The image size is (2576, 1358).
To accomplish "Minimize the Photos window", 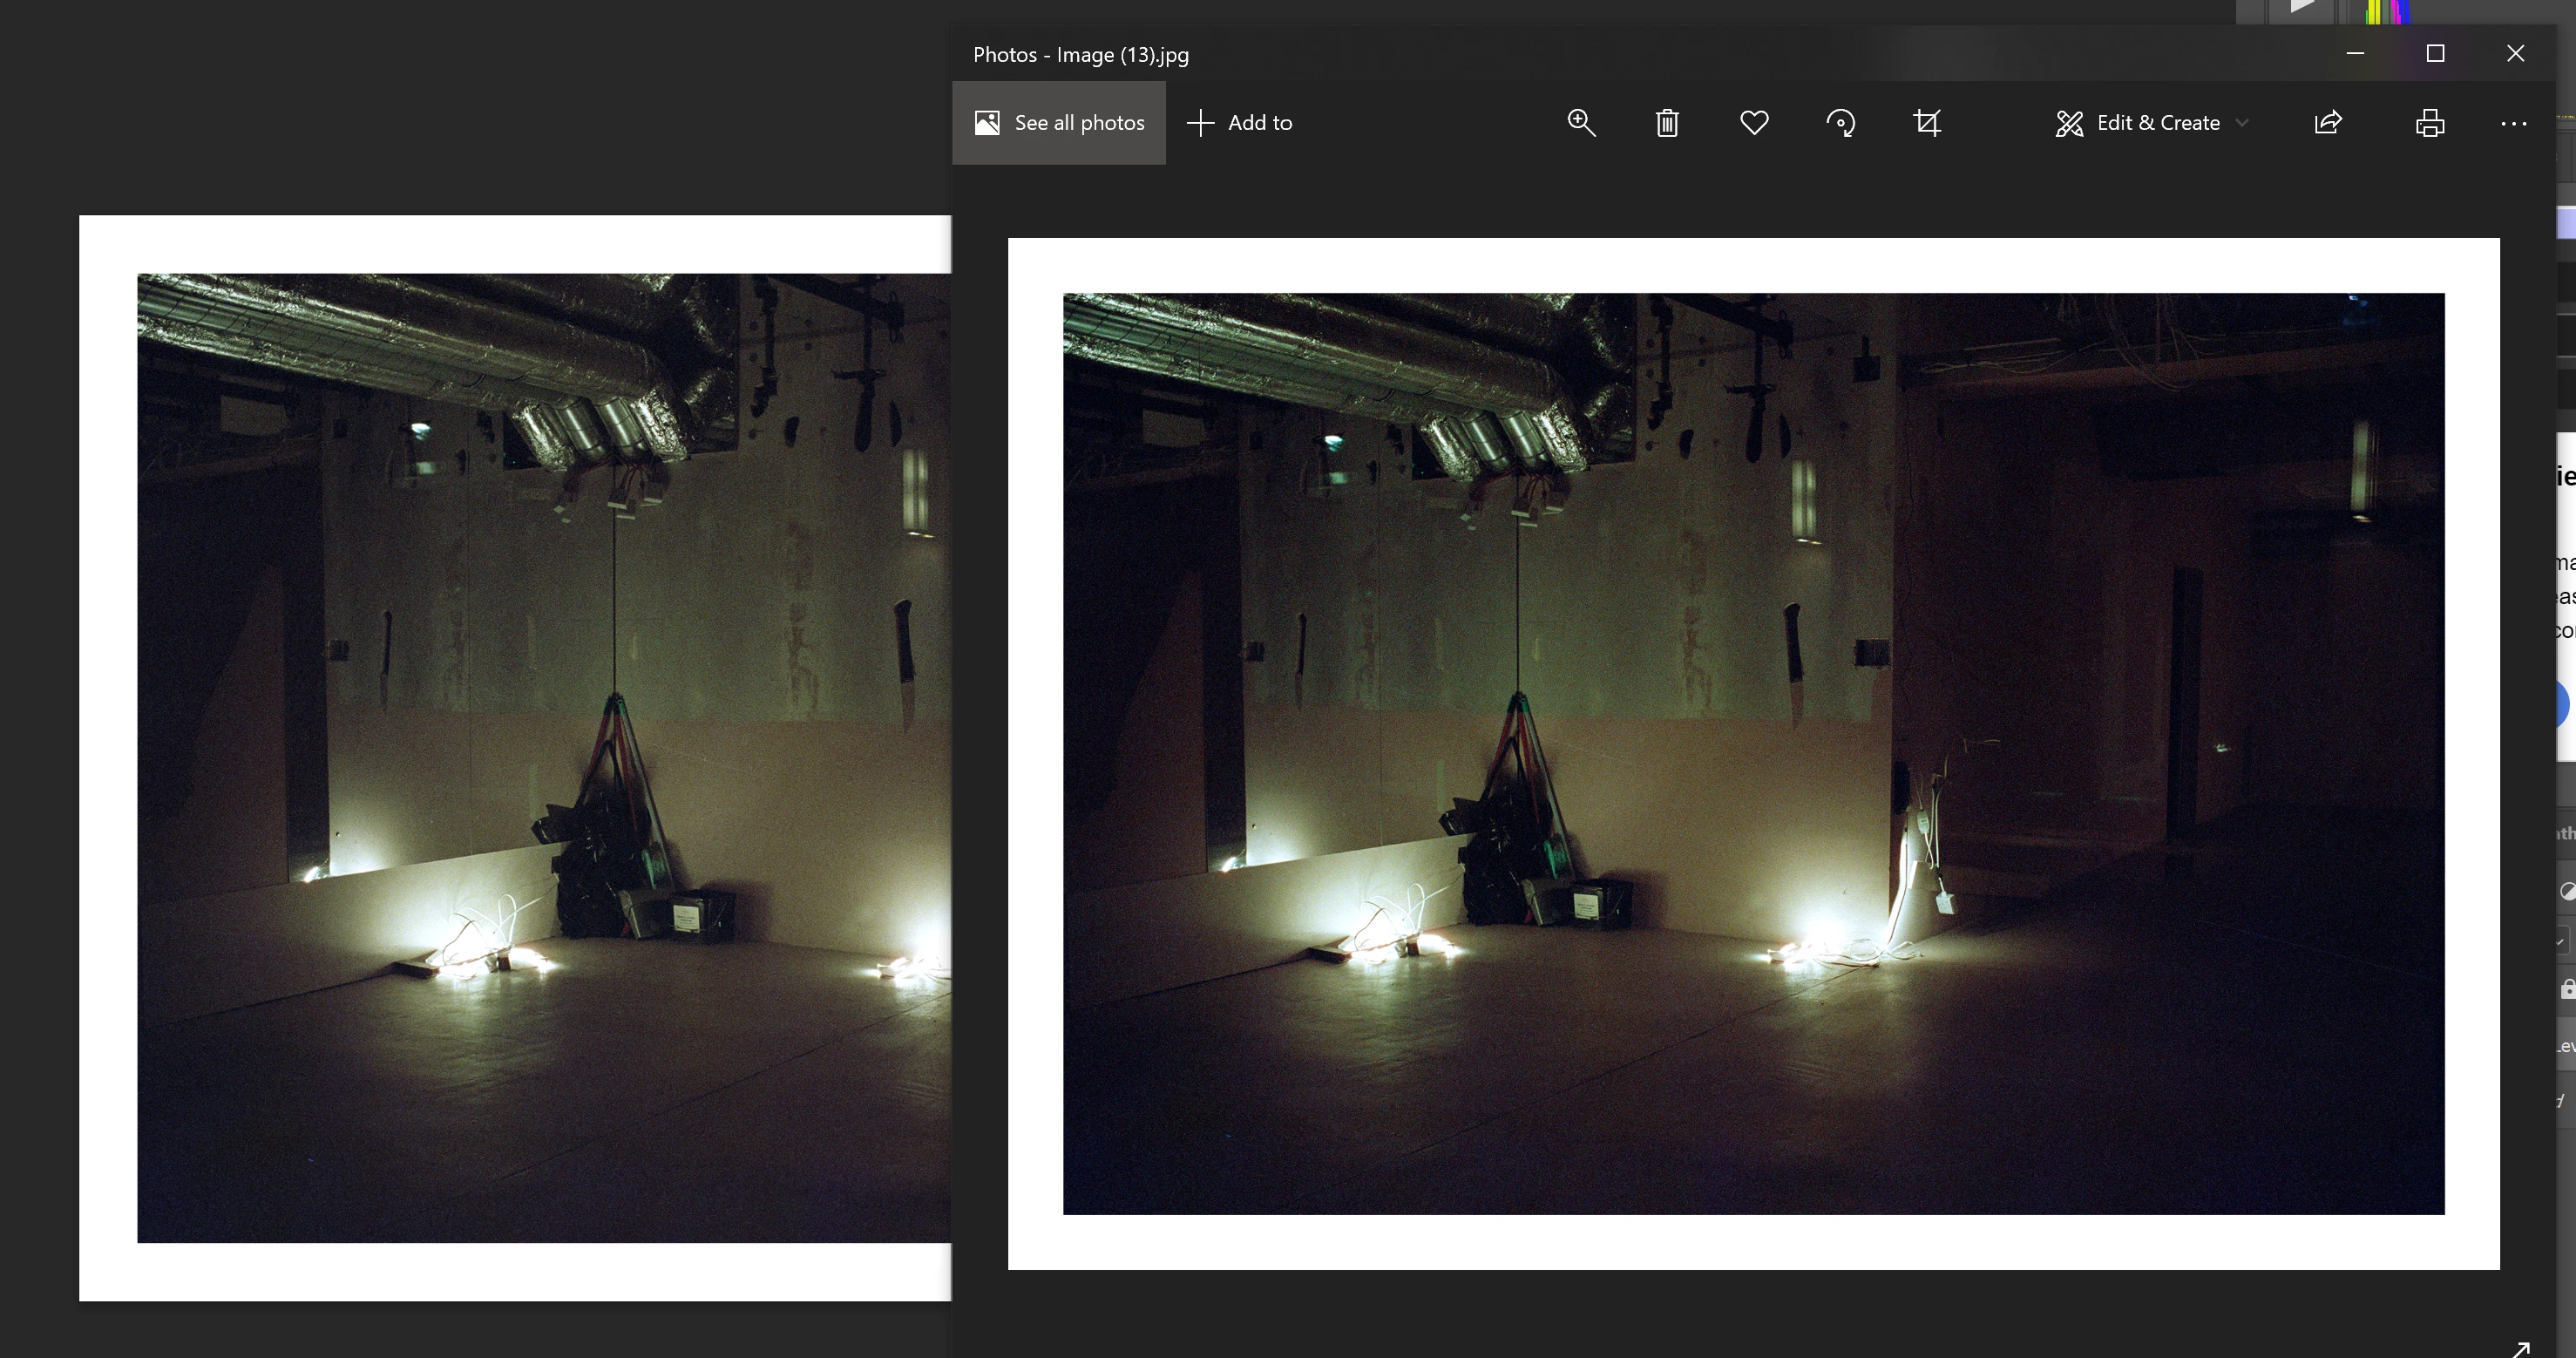I will click(2355, 54).
